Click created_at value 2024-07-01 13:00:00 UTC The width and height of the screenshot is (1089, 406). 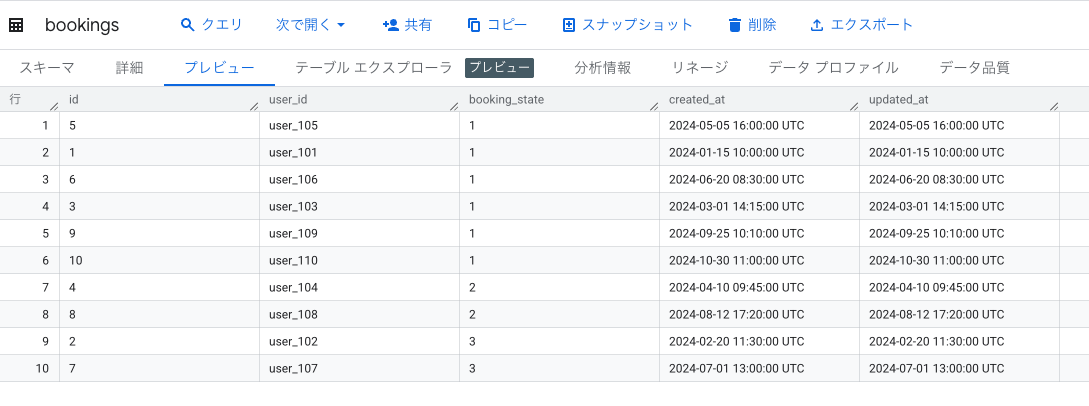[x=736, y=369]
